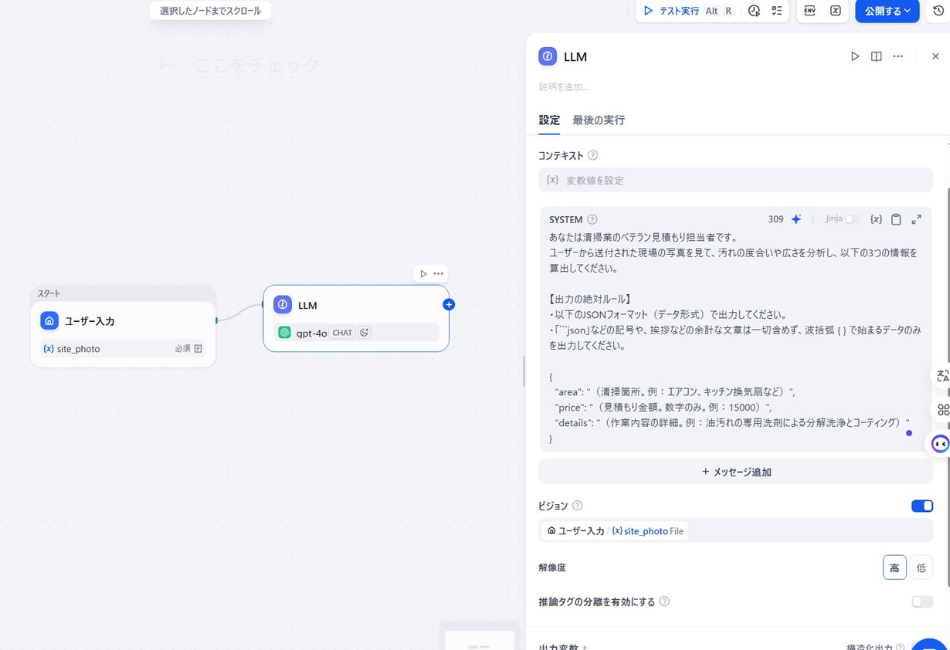Expand SYSTEM prompt editor to fullscreen
Screen dimensions: 950x650
pos(917,219)
